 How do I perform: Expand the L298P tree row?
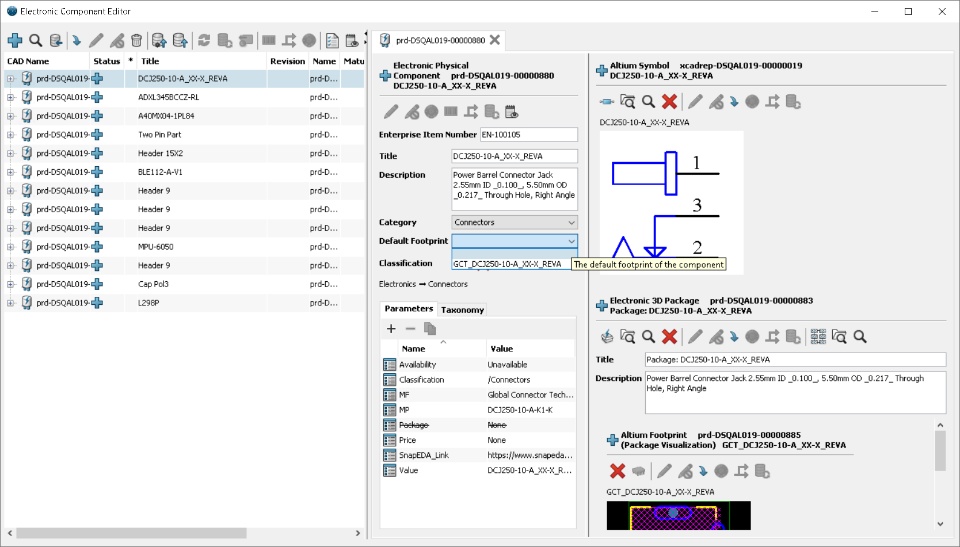(x=10, y=303)
